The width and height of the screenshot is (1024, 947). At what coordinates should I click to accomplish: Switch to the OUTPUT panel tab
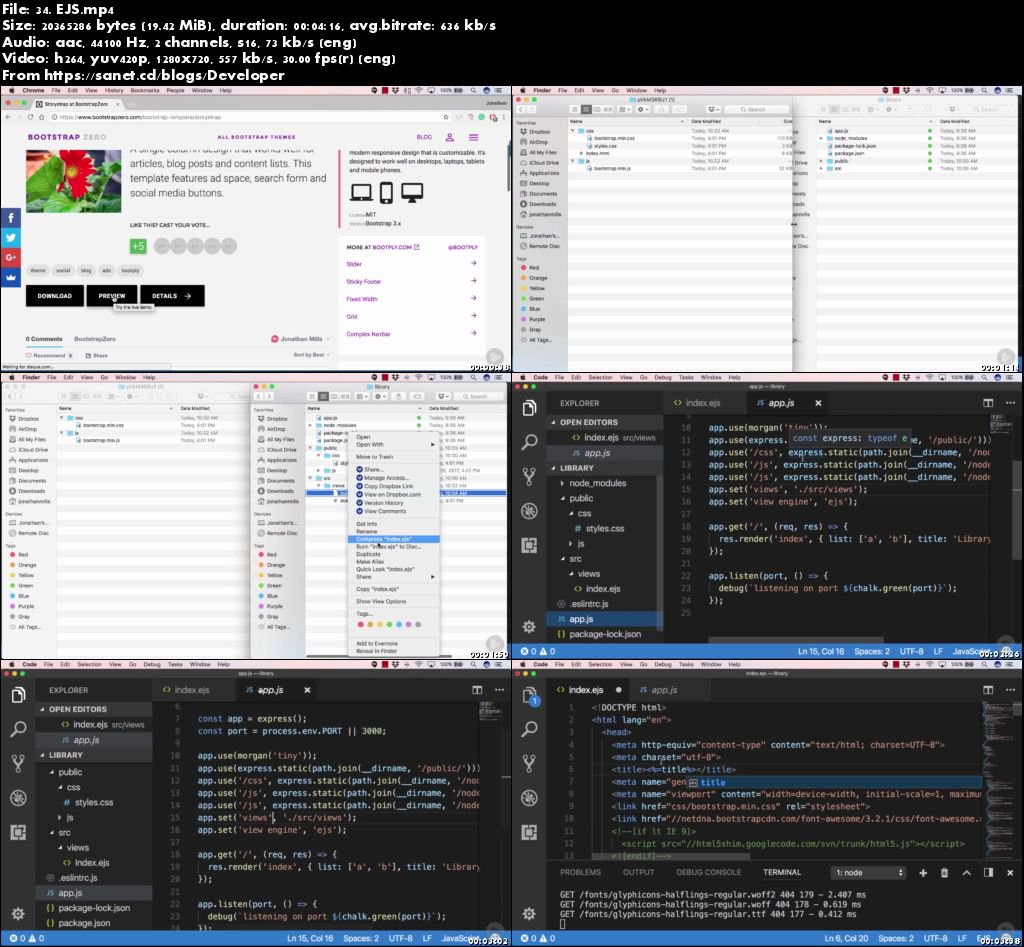tap(638, 873)
